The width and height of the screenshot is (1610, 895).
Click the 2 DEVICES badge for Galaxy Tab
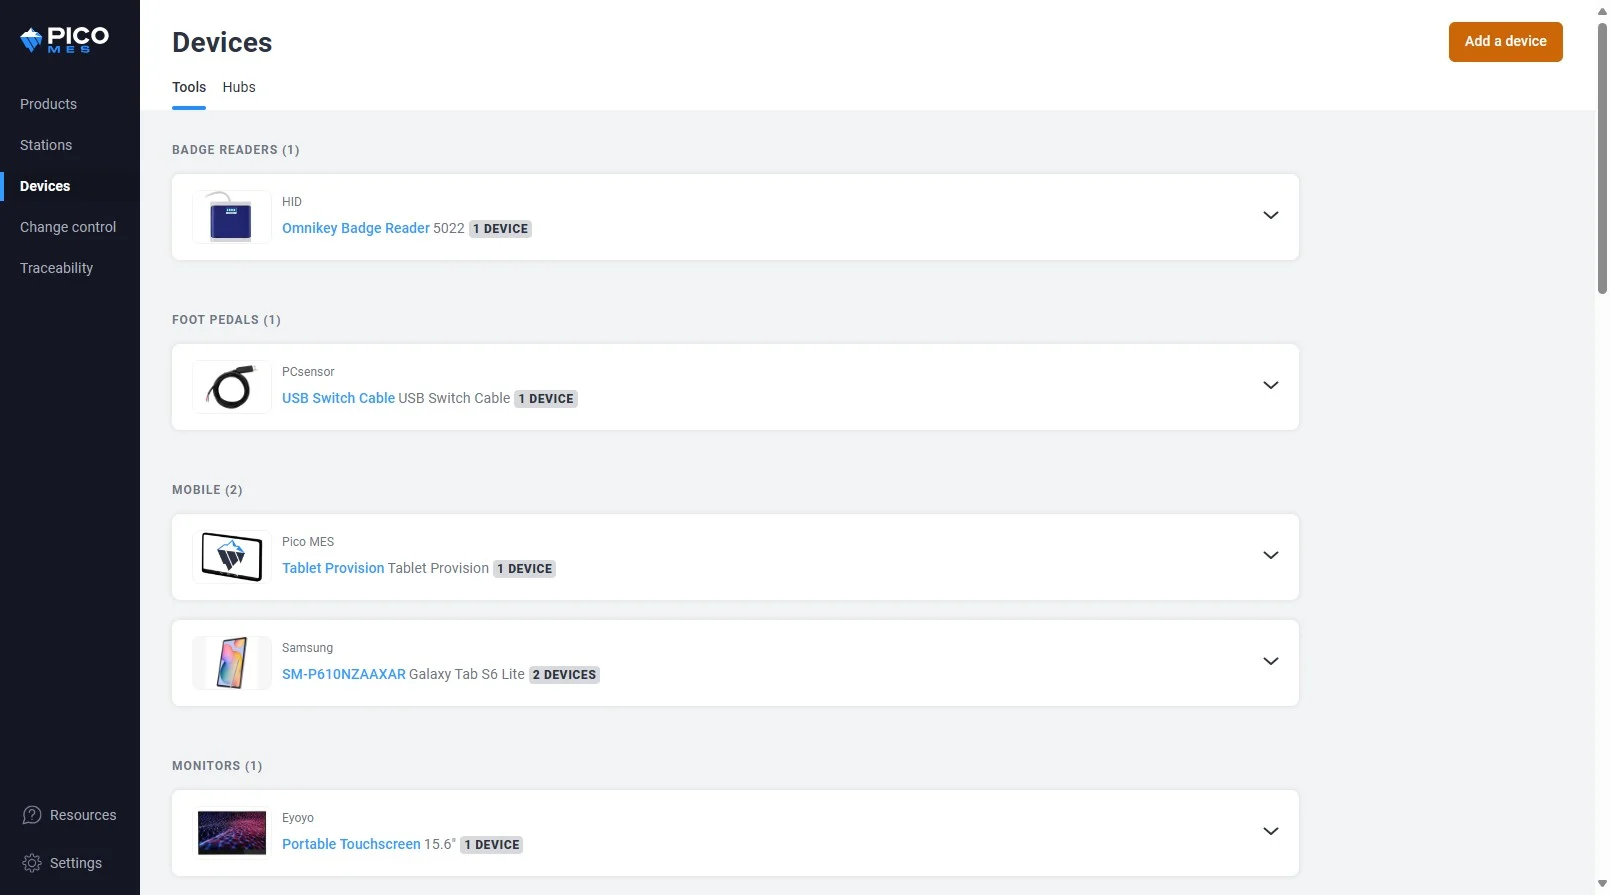pos(564,675)
